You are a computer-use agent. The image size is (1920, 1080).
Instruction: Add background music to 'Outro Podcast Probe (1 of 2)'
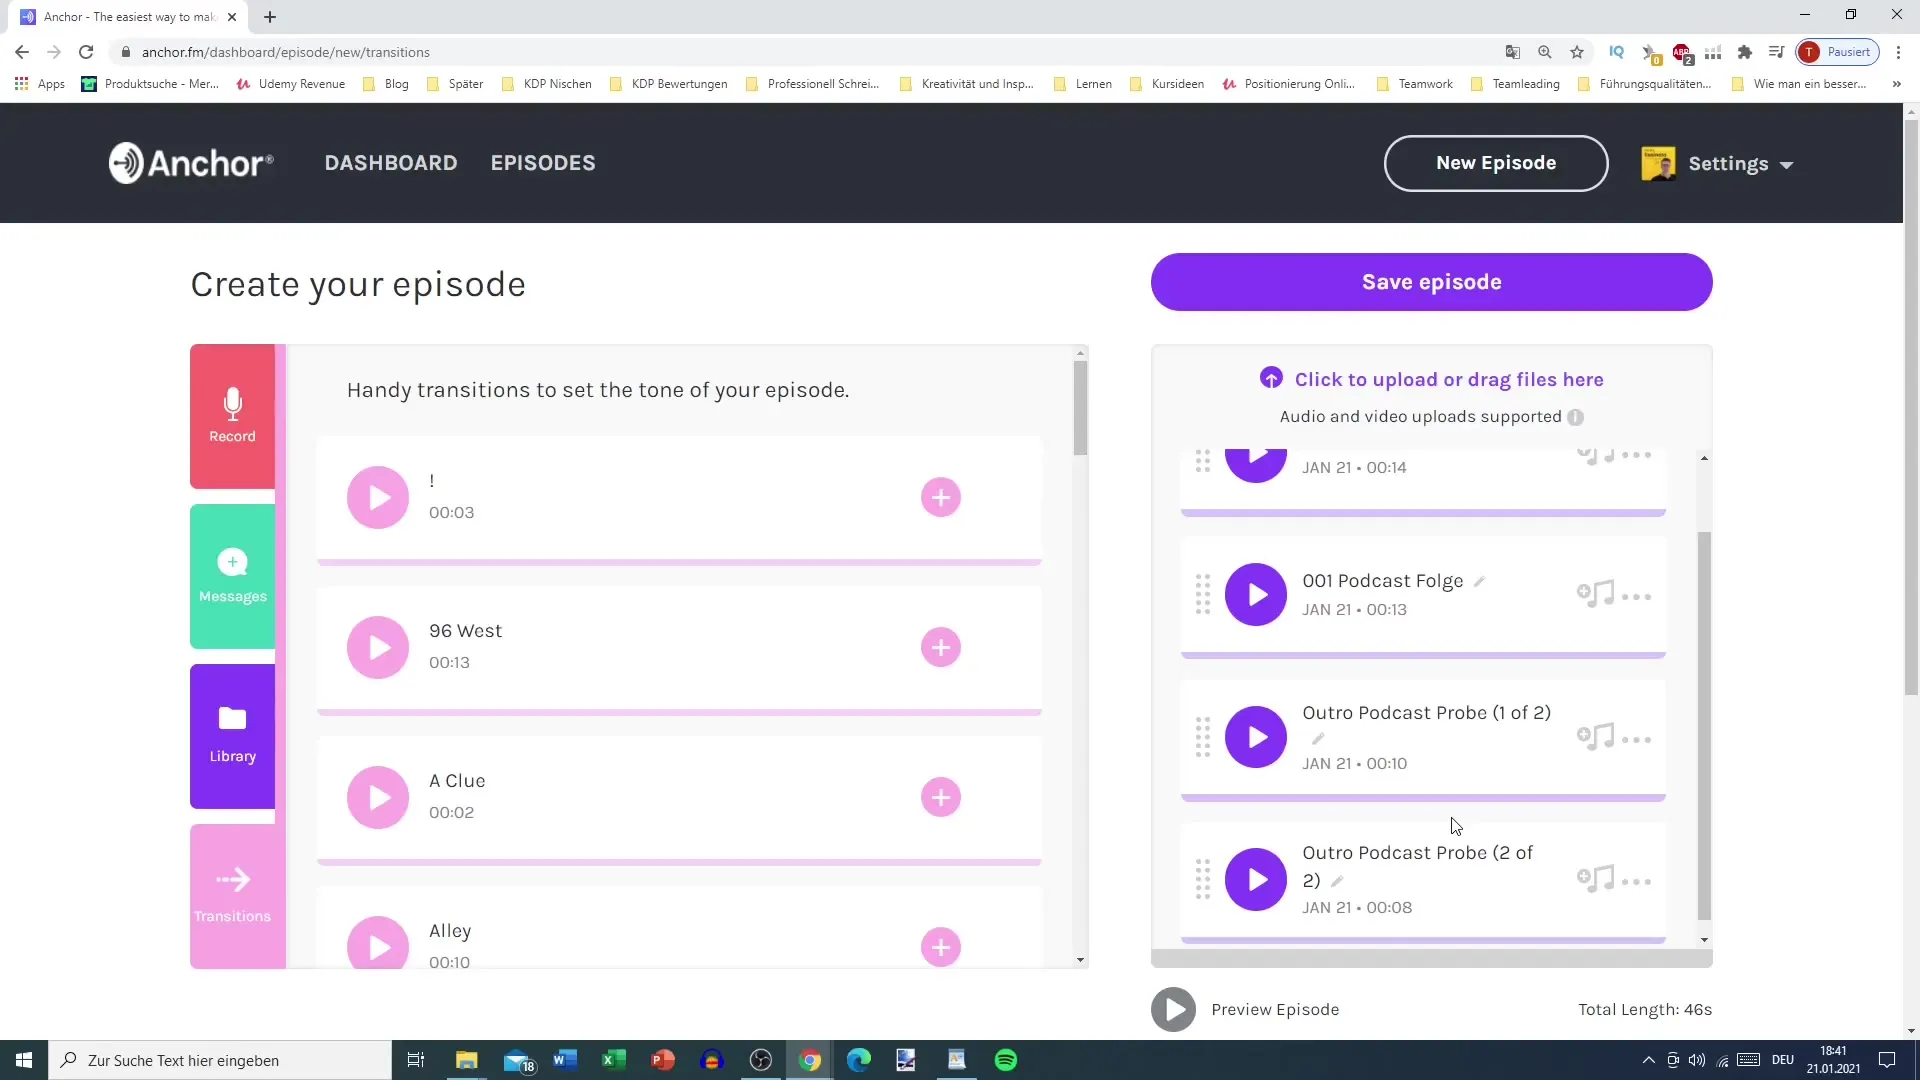(1596, 737)
